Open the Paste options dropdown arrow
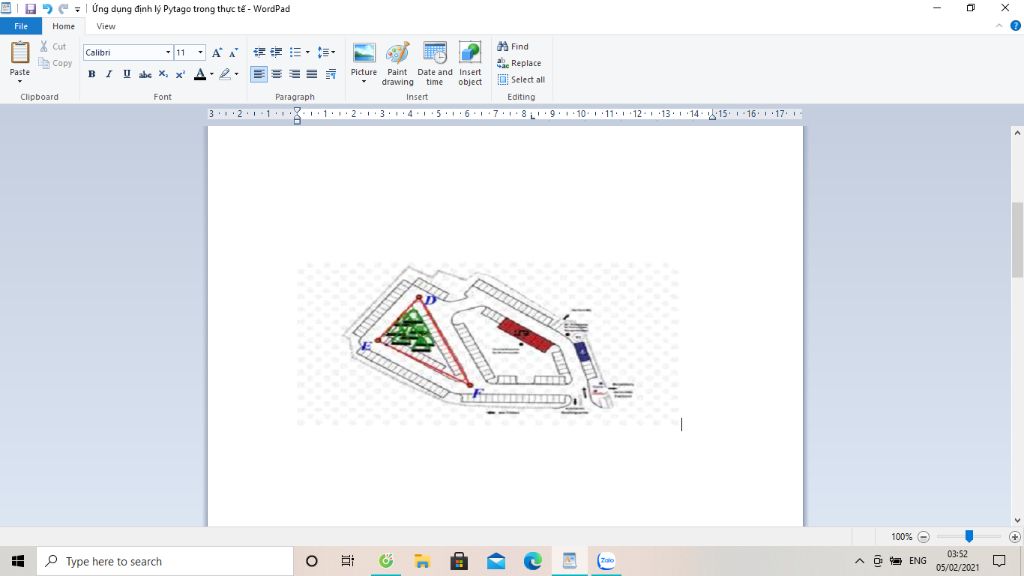This screenshot has height=576, width=1024. [x=20, y=82]
